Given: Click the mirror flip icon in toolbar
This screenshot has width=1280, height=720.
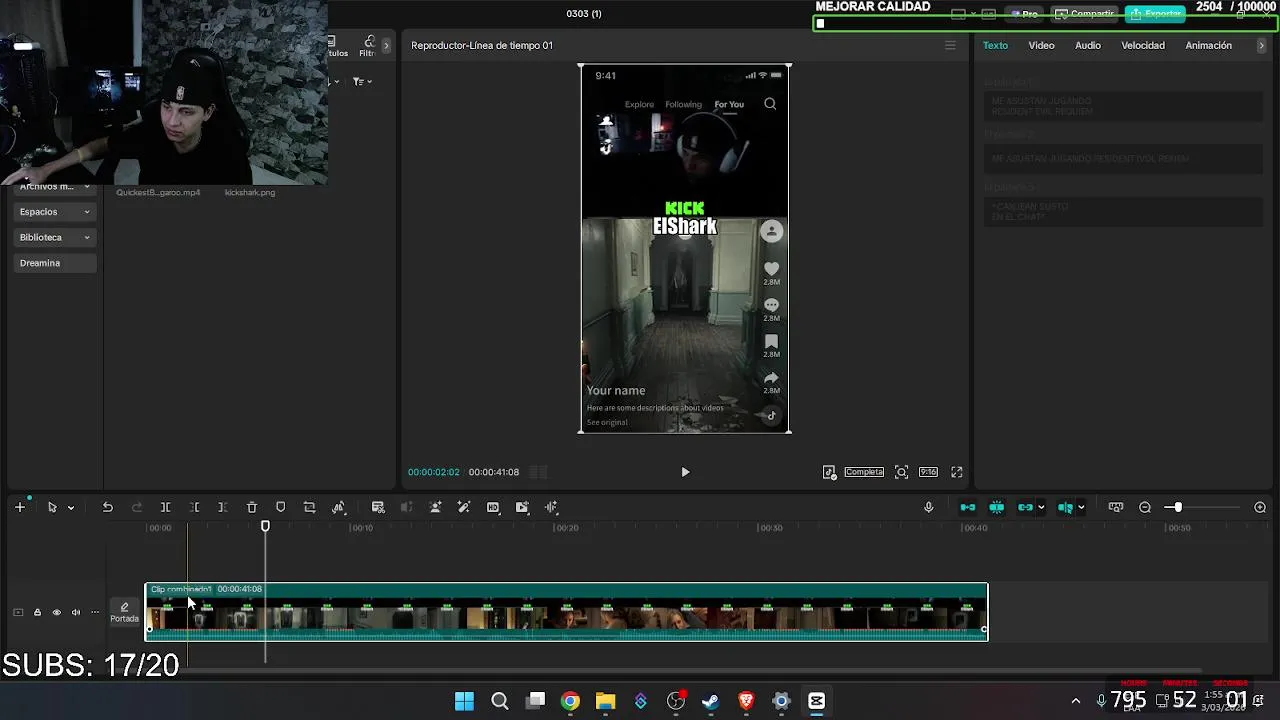Looking at the screenshot, I should (x=338, y=507).
